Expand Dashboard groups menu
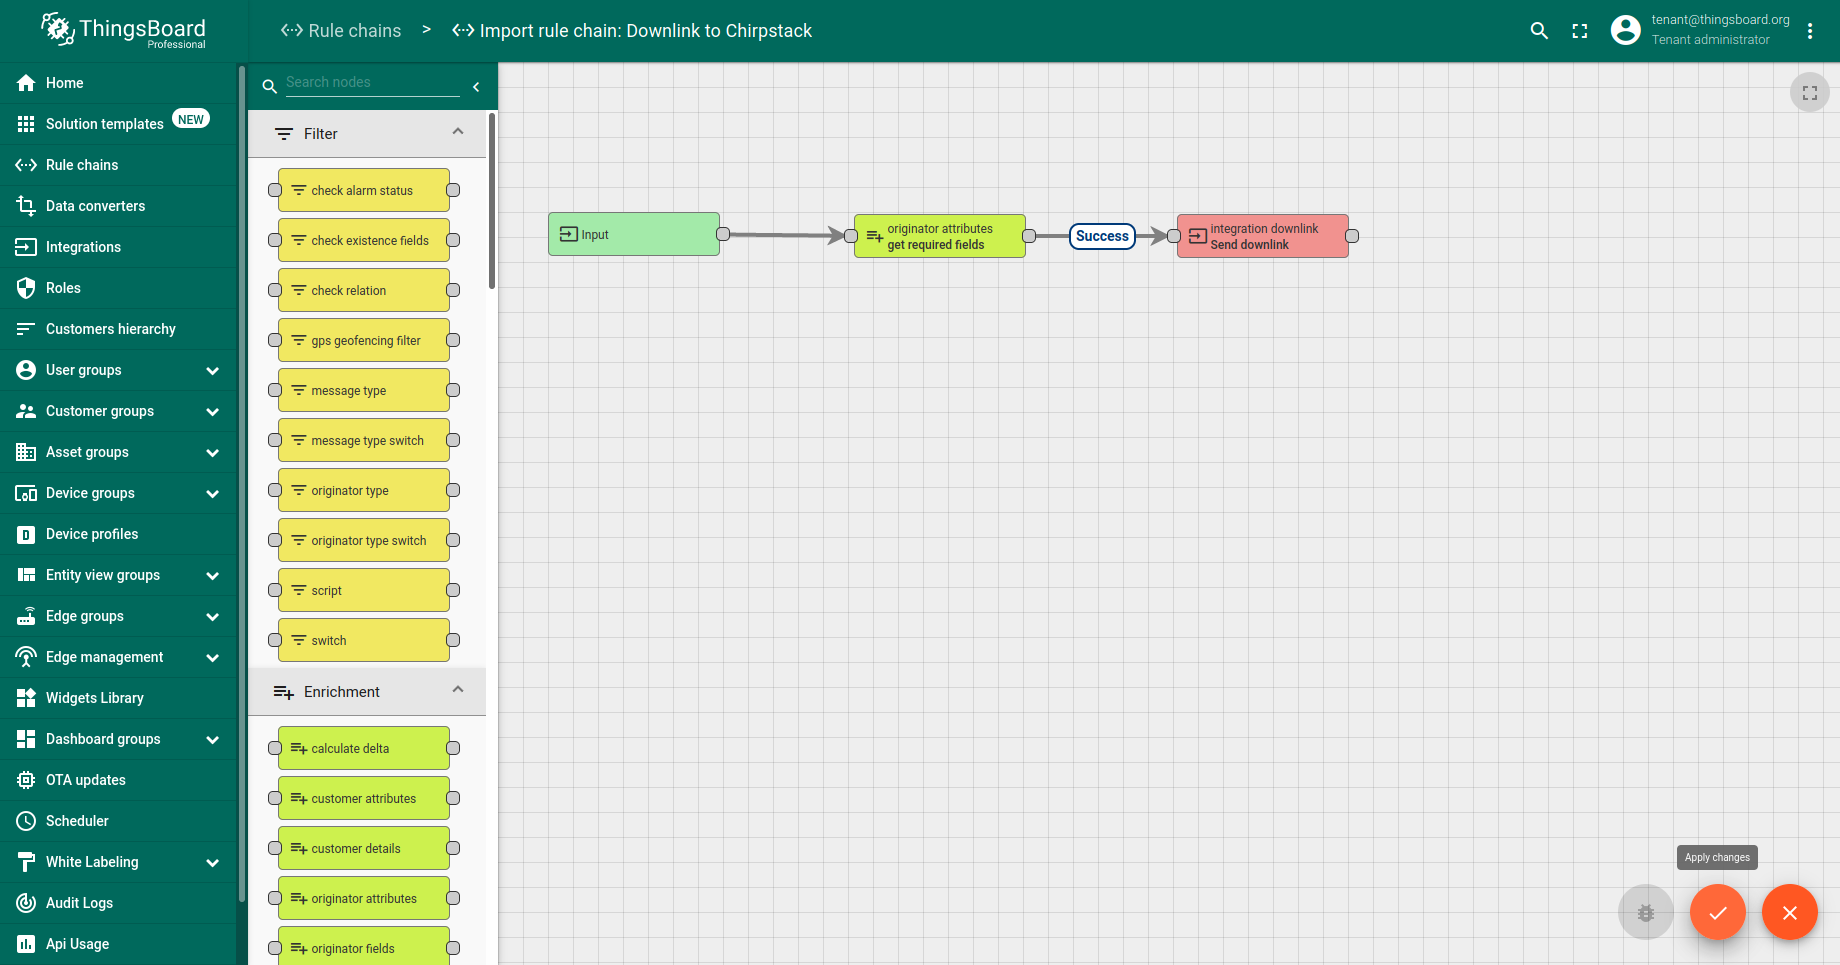 (x=212, y=739)
